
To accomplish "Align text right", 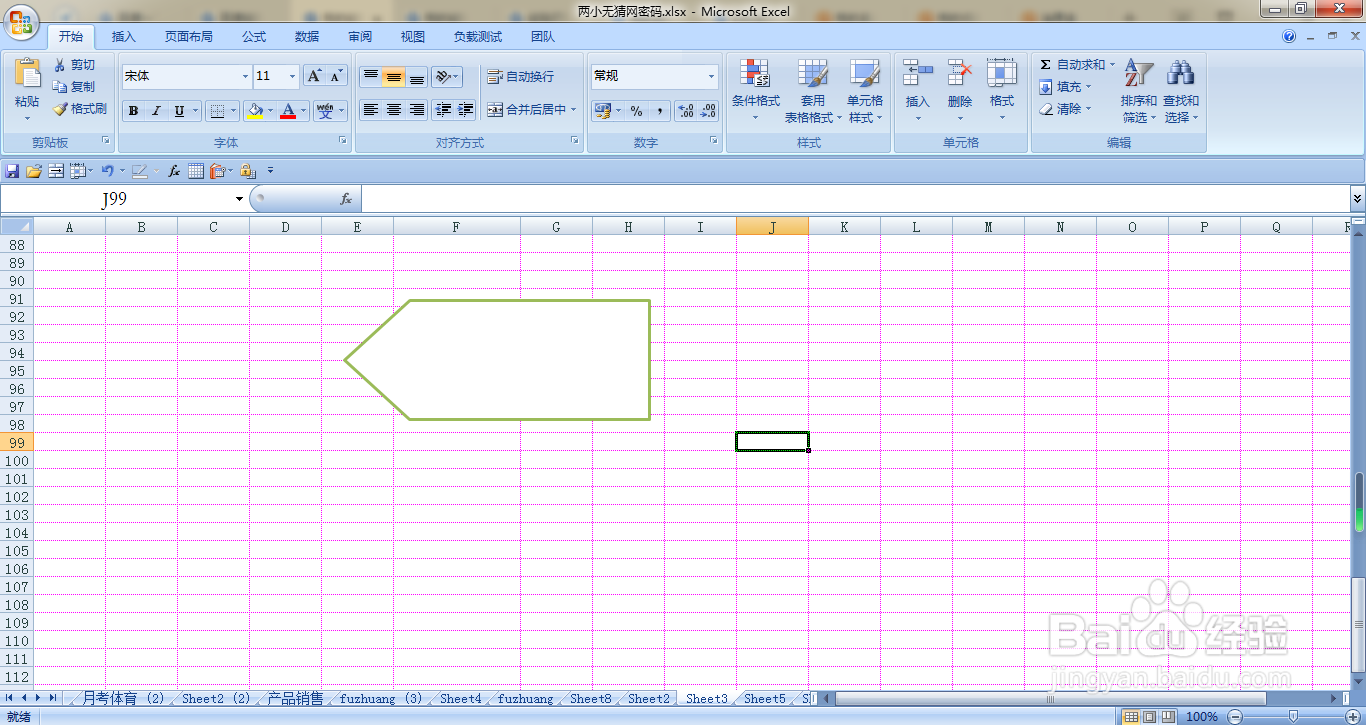I will coord(417,110).
